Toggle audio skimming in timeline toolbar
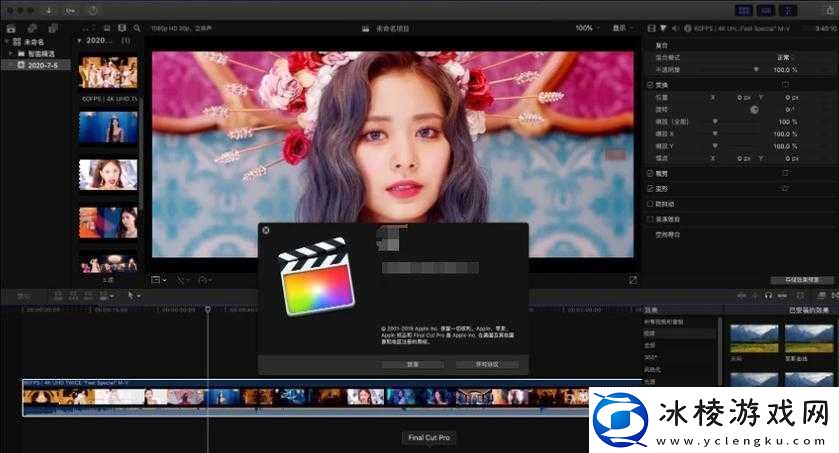 [x=756, y=295]
